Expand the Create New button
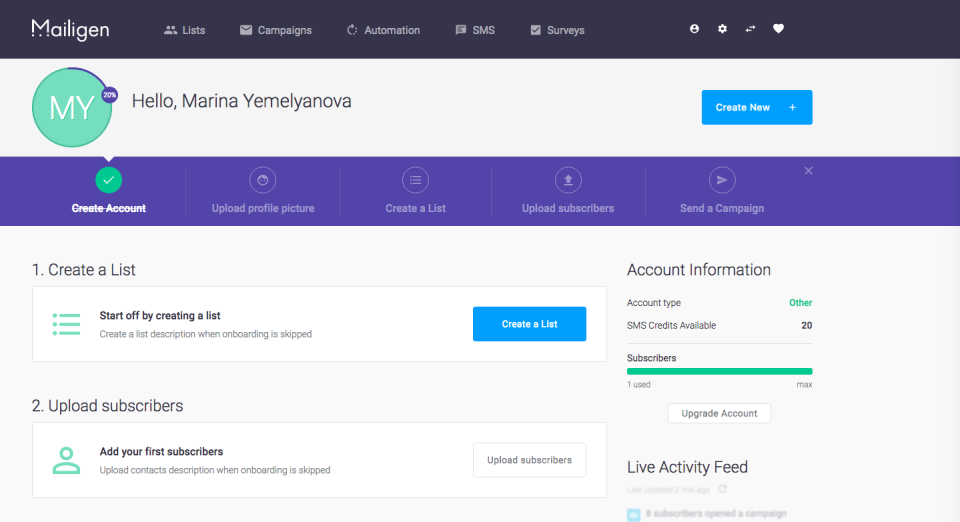 [x=757, y=107]
